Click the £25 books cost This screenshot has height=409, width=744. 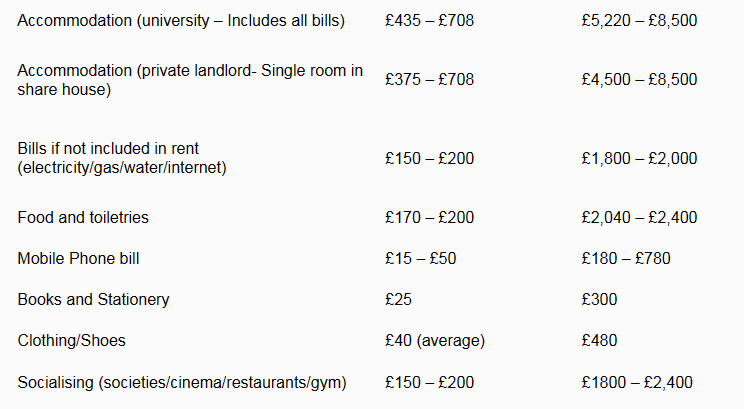(398, 299)
